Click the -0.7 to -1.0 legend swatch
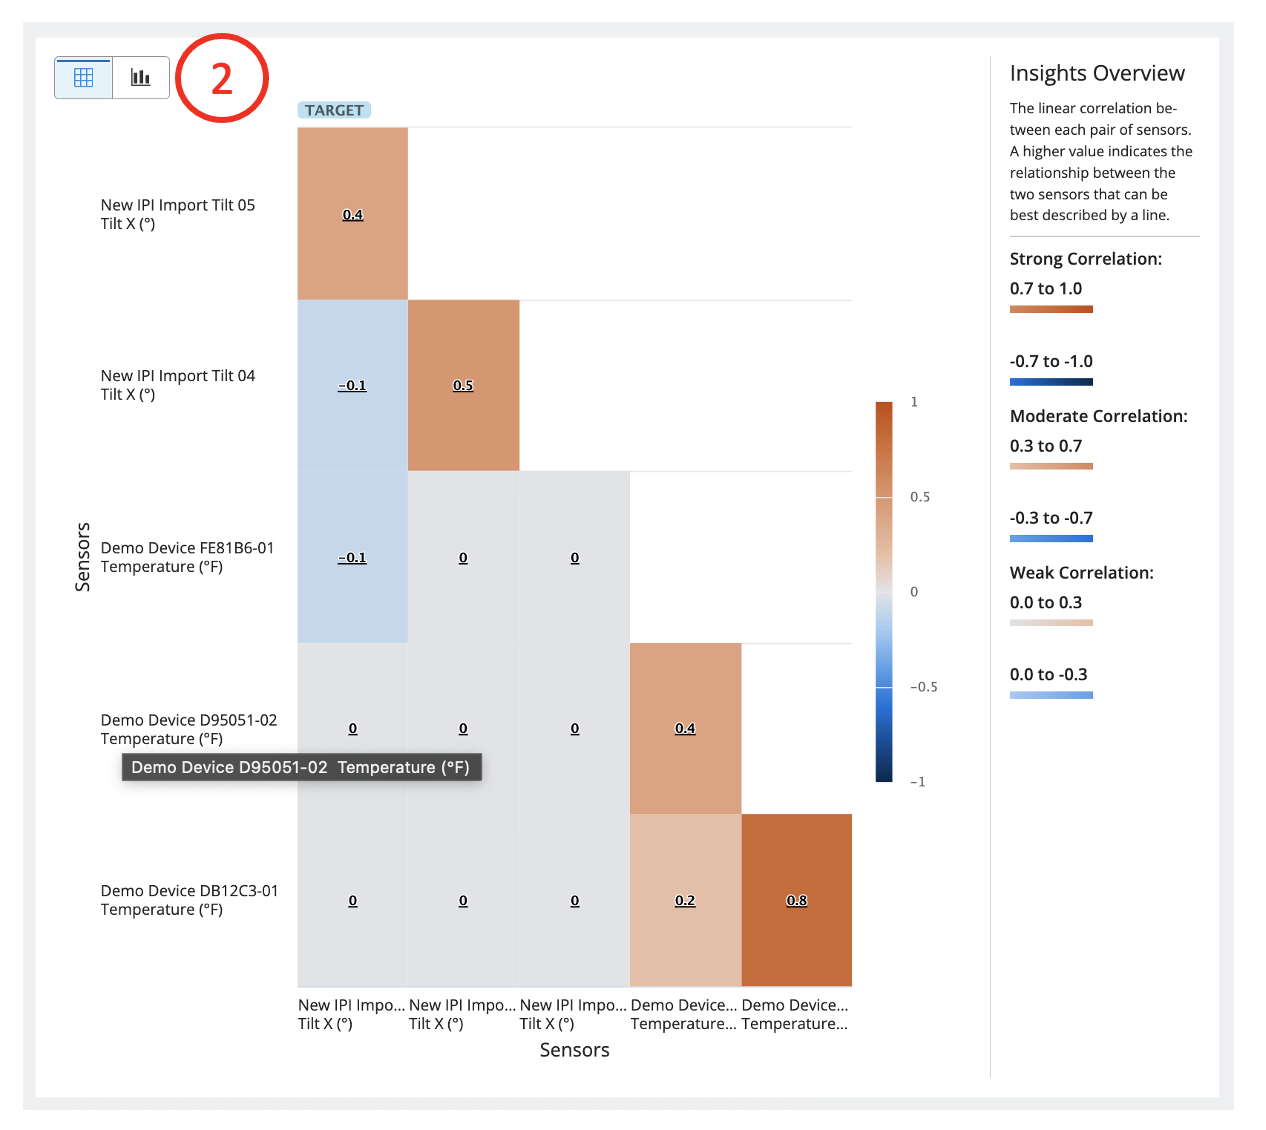This screenshot has width=1266, height=1130. click(x=1051, y=382)
